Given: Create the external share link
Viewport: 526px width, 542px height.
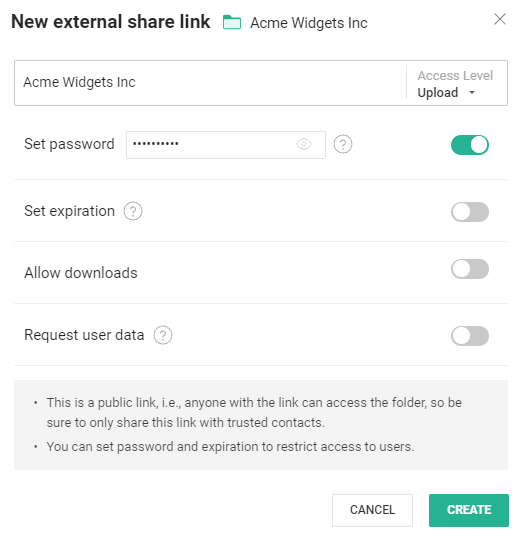Looking at the screenshot, I should click(x=469, y=510).
